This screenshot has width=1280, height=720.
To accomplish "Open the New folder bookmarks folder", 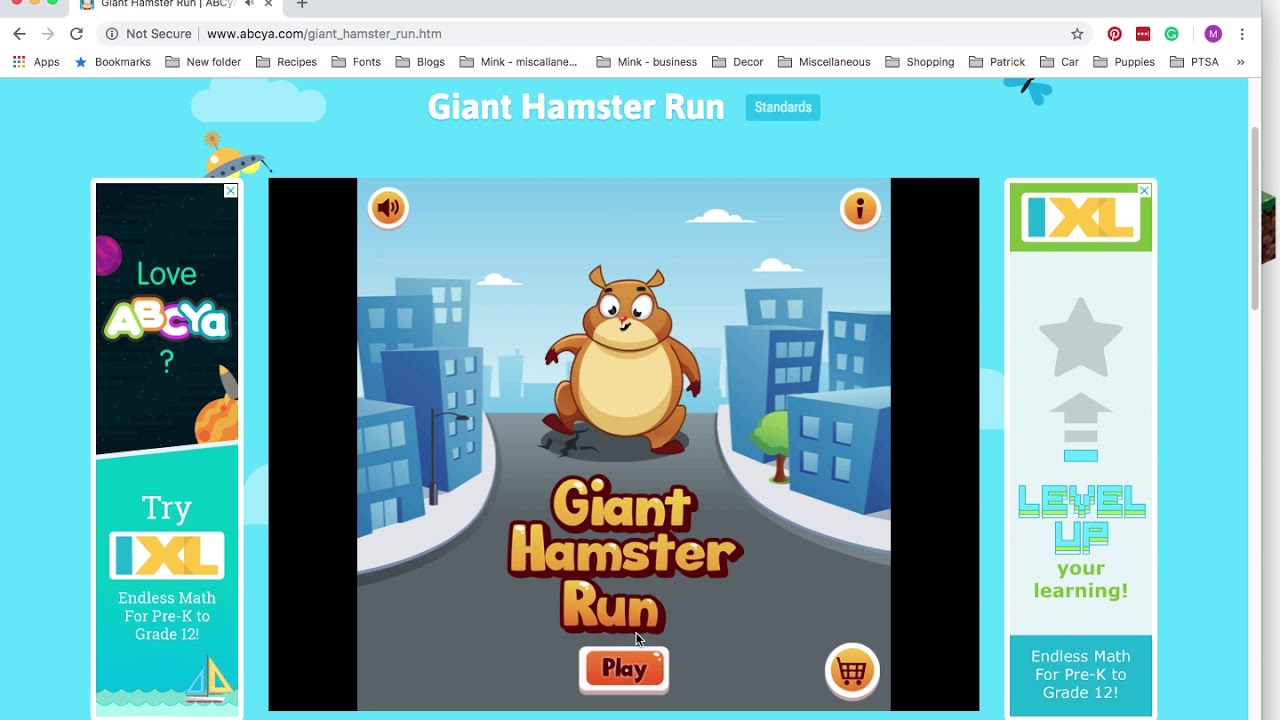I will (x=203, y=62).
